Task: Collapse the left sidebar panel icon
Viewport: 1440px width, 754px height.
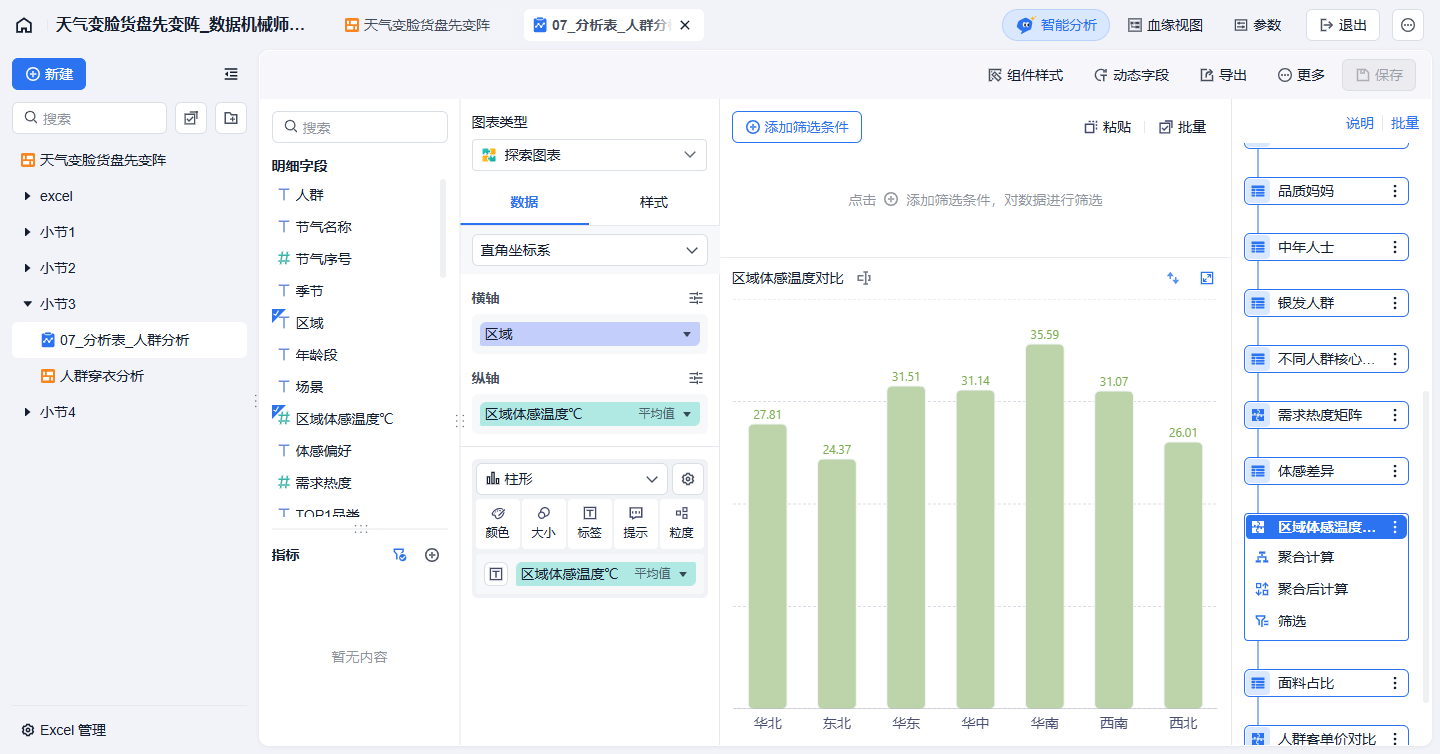Action: pos(231,74)
